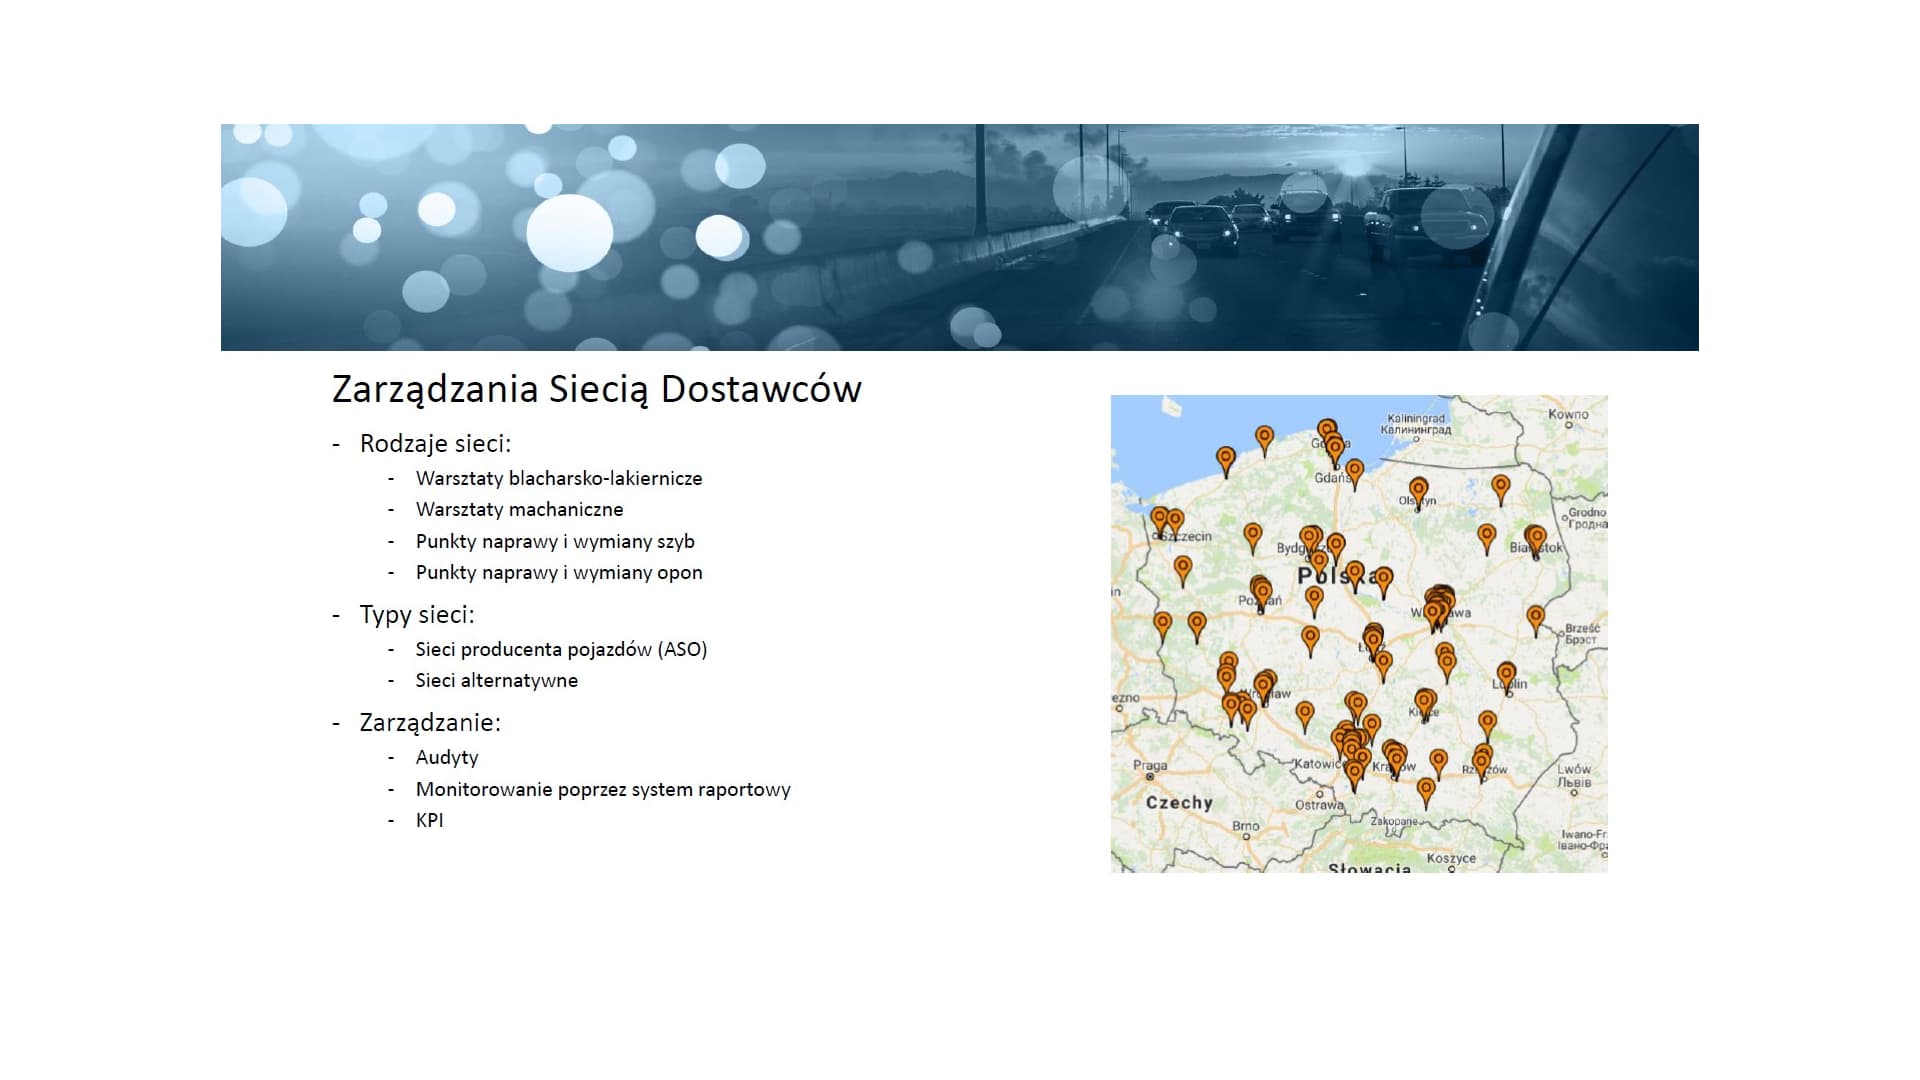Click the orange pin at Lublin

click(x=1506, y=674)
